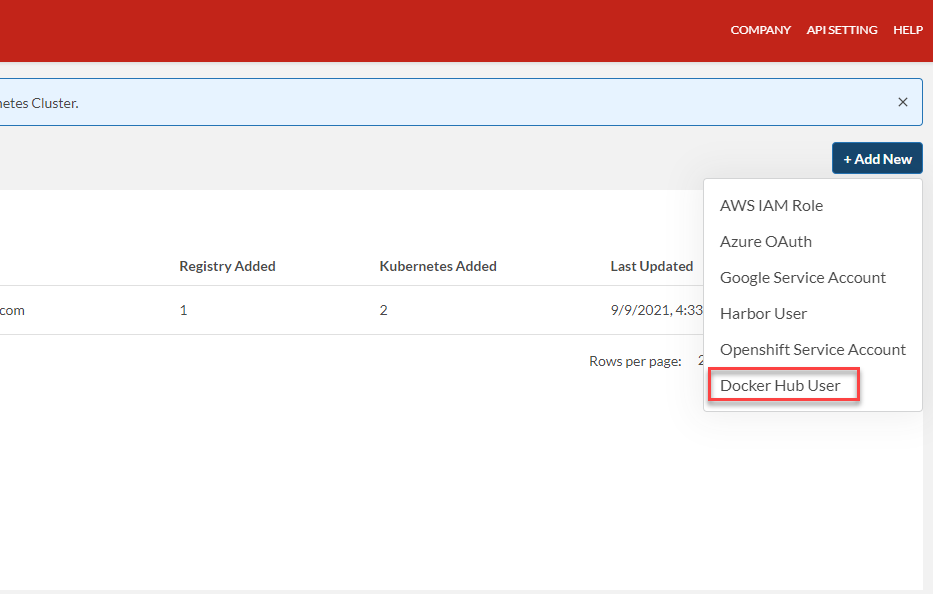
Task: Open the COMPANY navigation link
Action: tap(760, 30)
